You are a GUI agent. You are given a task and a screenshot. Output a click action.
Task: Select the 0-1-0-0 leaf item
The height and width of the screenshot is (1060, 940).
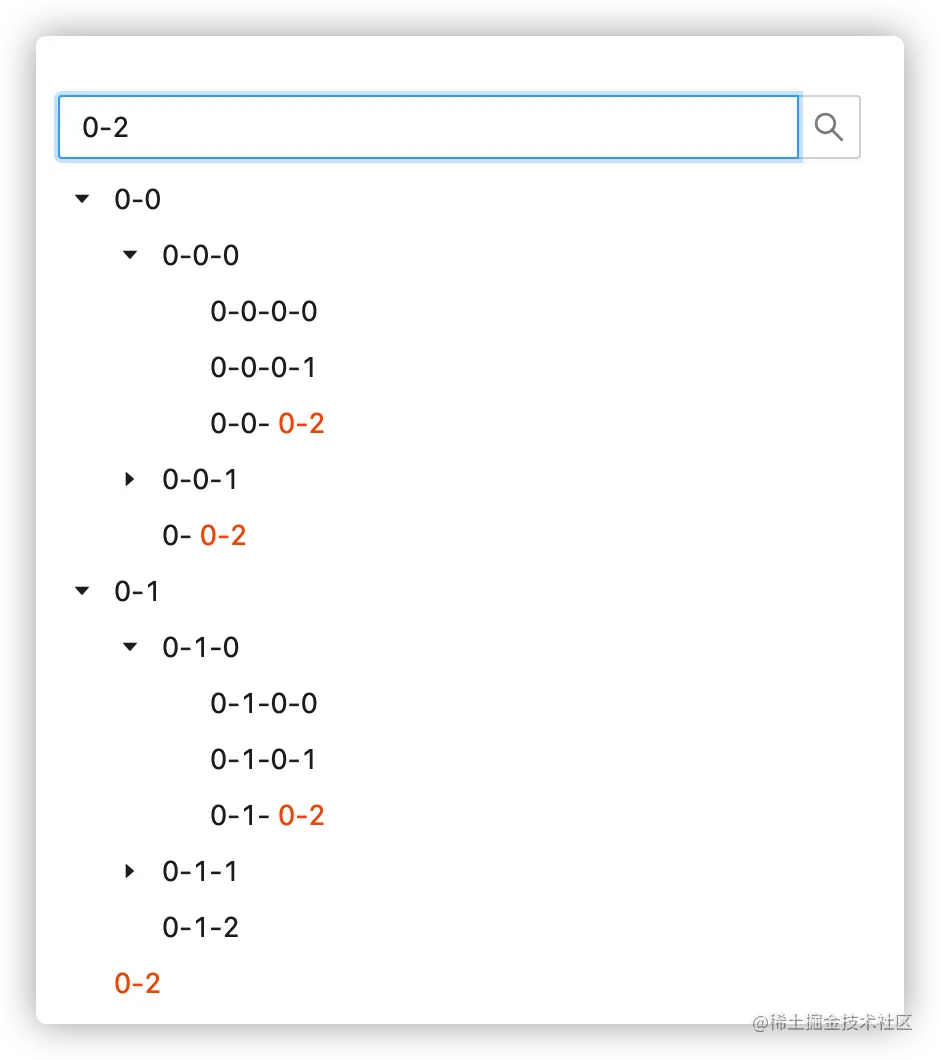264,704
